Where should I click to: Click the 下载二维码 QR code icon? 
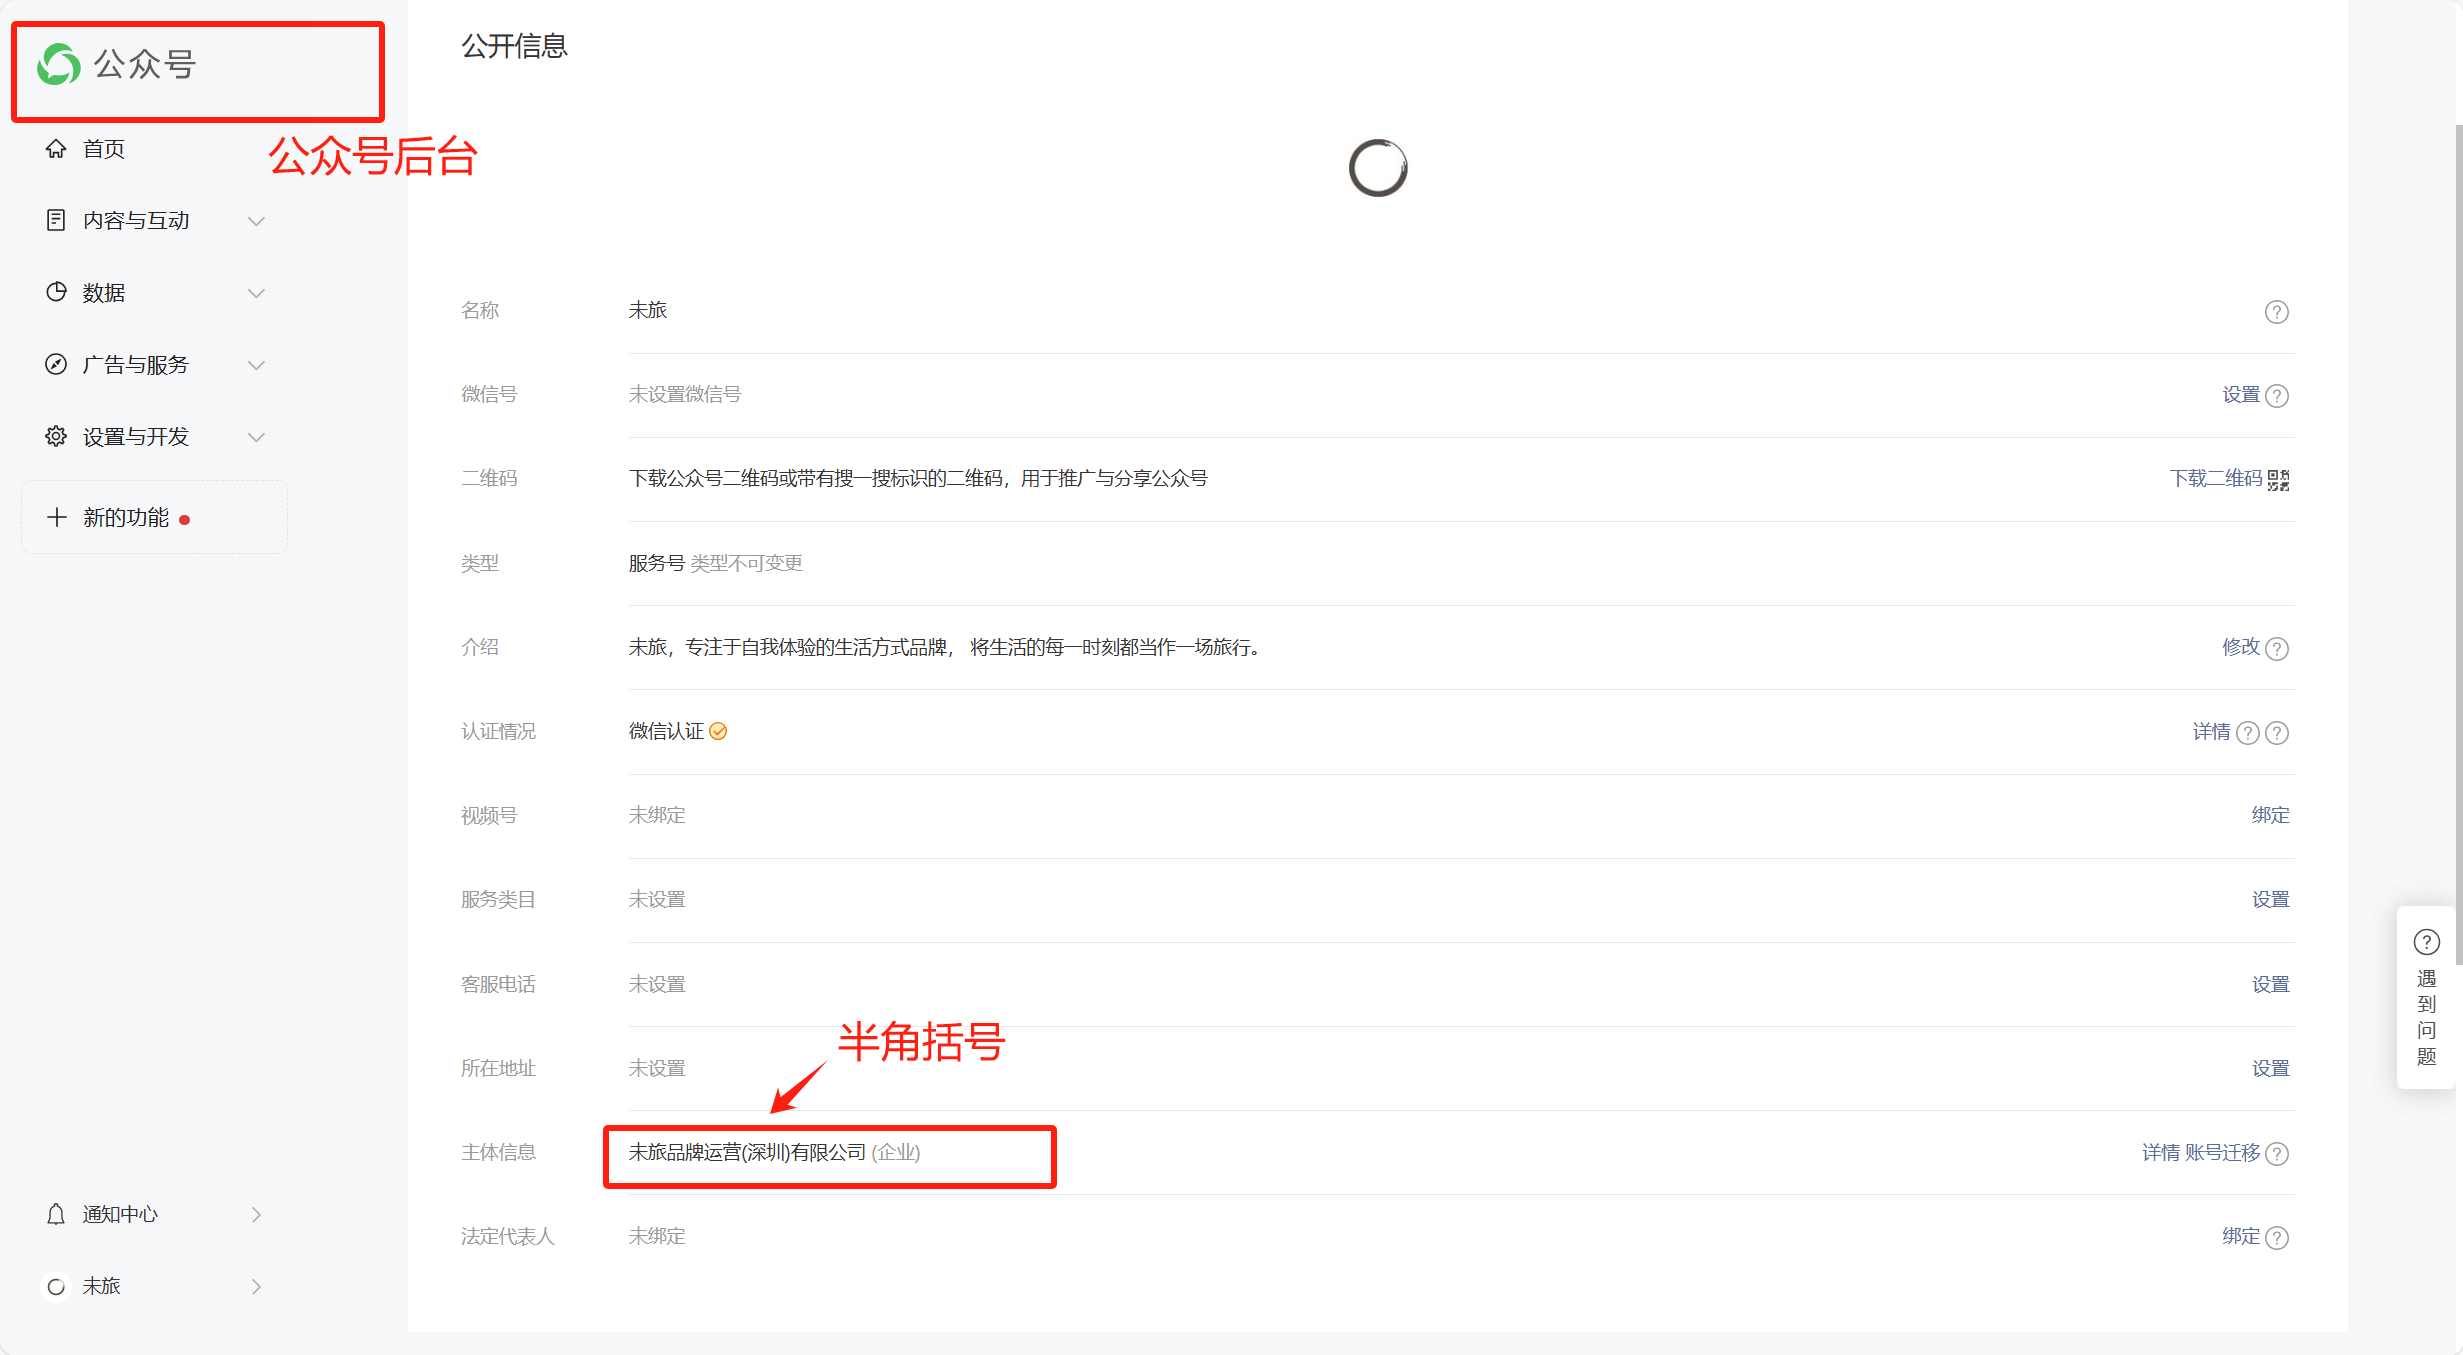click(x=2279, y=480)
